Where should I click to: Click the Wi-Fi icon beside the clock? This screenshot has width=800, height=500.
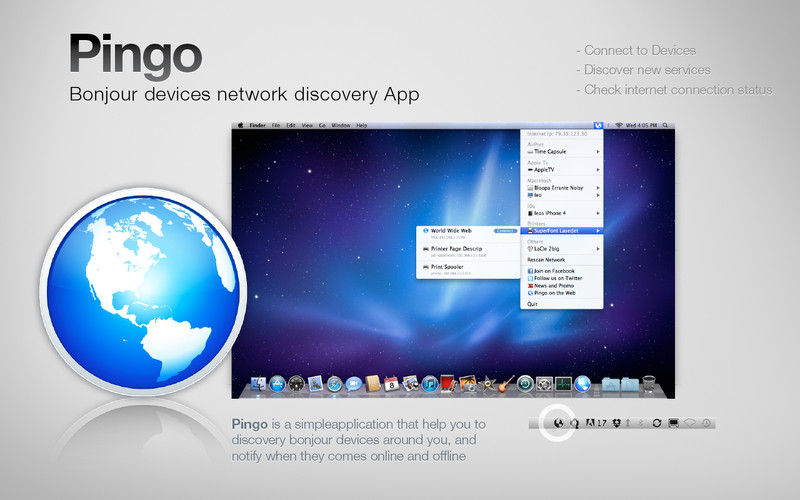tap(619, 125)
